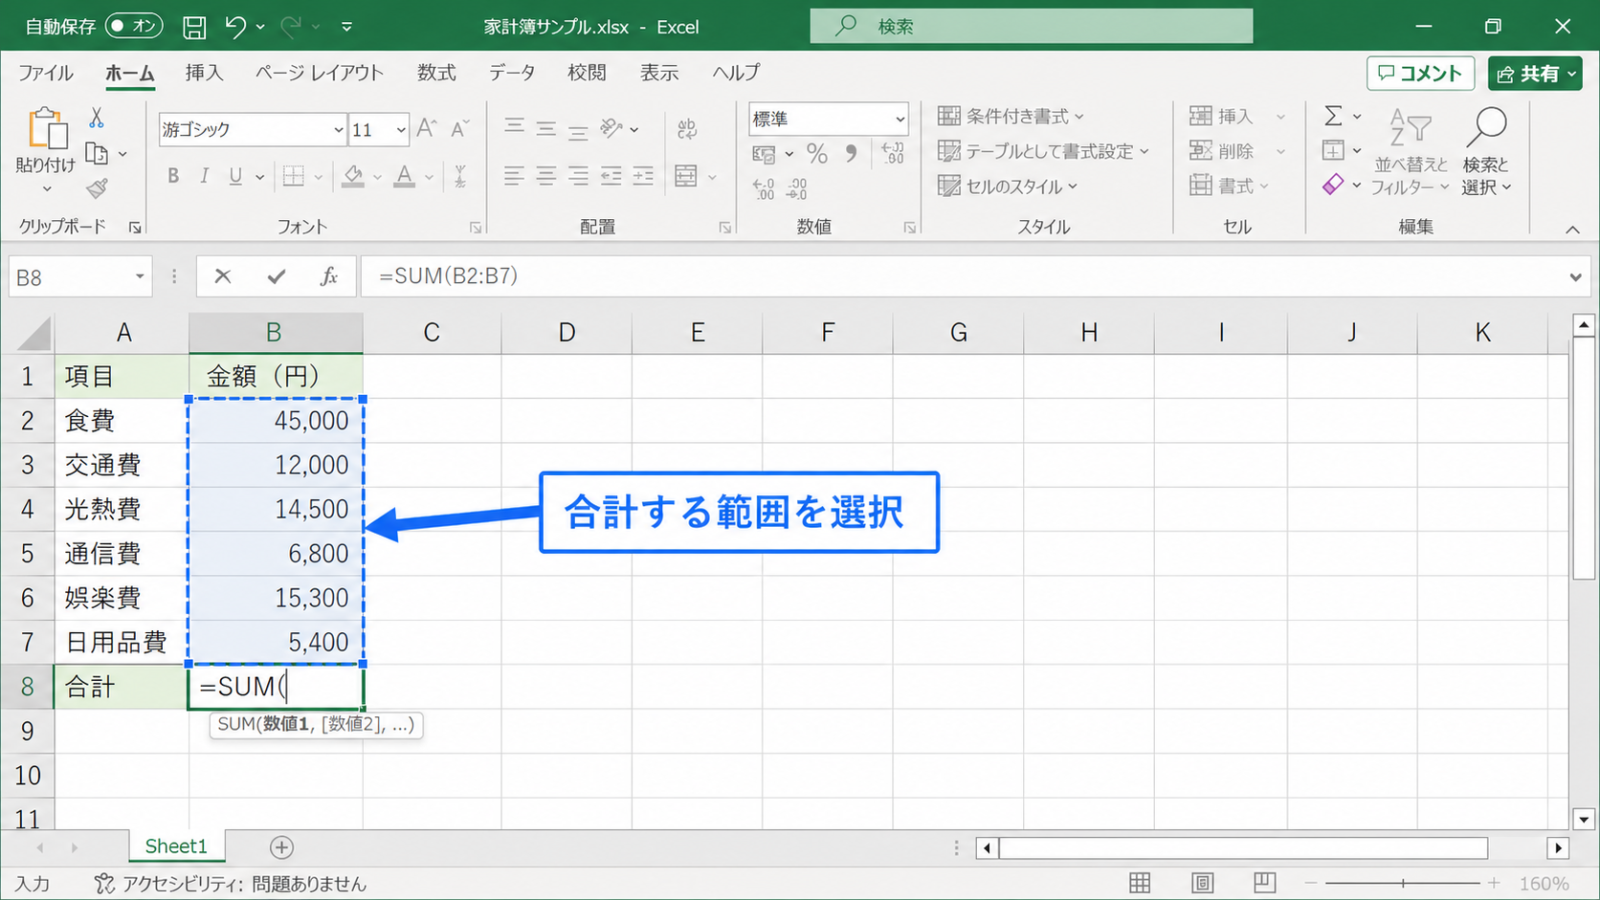1600x900 pixels.
Task: Click the 共有 share button
Action: click(x=1535, y=73)
